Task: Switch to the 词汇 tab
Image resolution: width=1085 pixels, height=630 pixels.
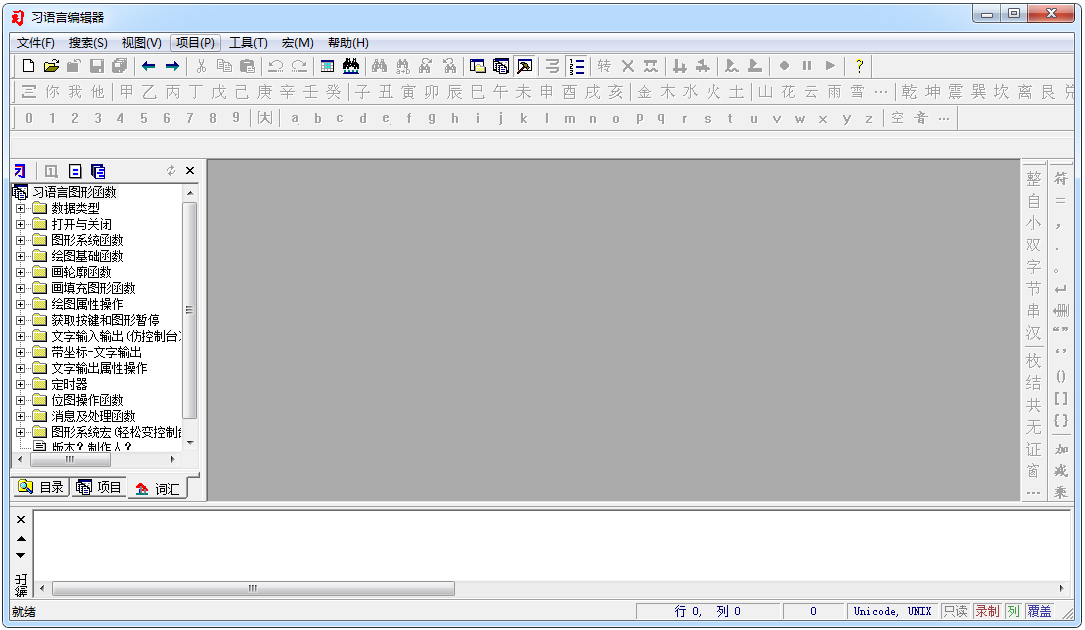Action: click(x=158, y=489)
